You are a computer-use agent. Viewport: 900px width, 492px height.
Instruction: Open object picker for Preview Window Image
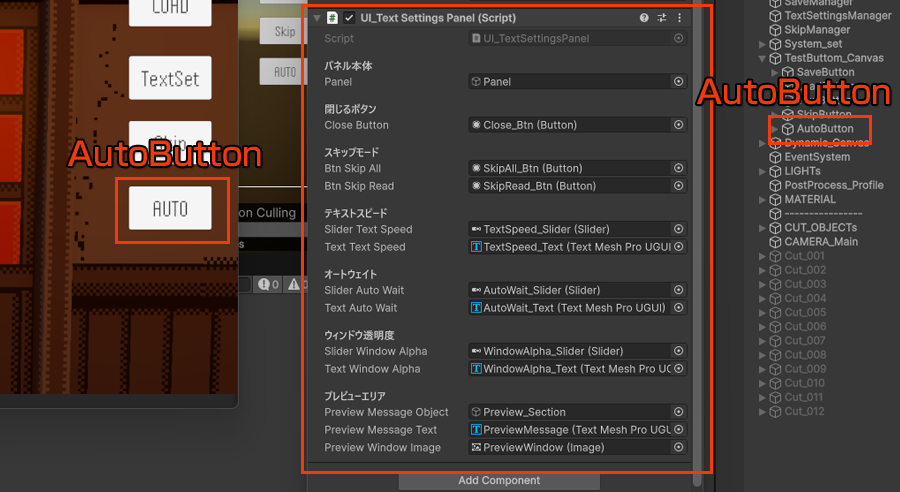pos(678,447)
